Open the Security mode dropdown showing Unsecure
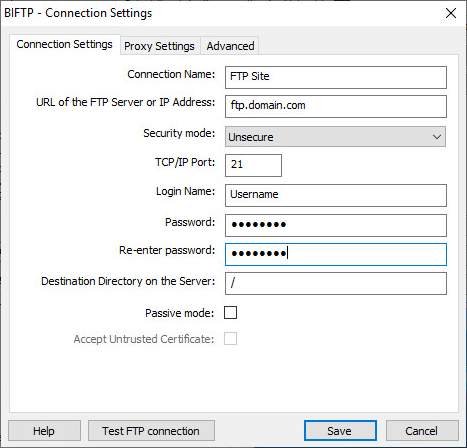This screenshot has width=467, height=448. (335, 137)
